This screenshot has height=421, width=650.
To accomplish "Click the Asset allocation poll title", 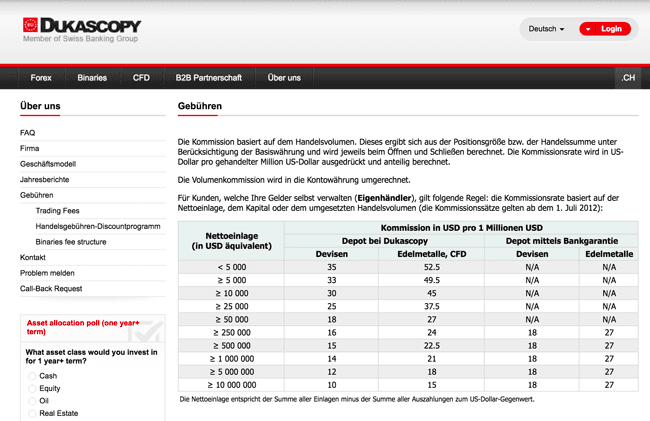I will [83, 327].
